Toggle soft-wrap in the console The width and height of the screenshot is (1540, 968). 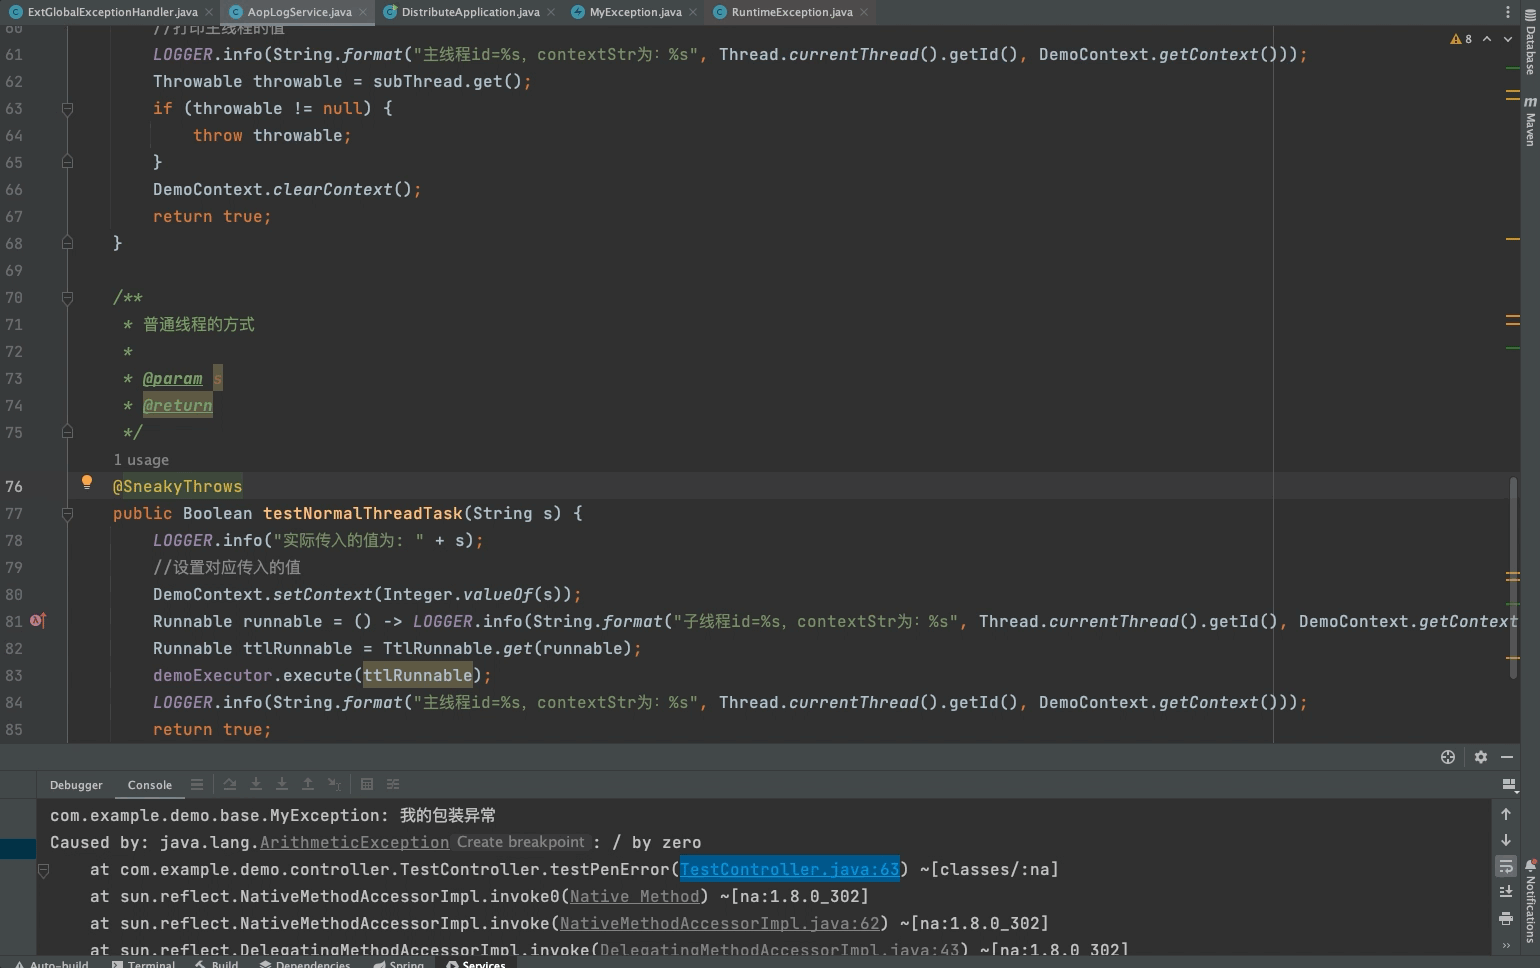click(x=1506, y=866)
